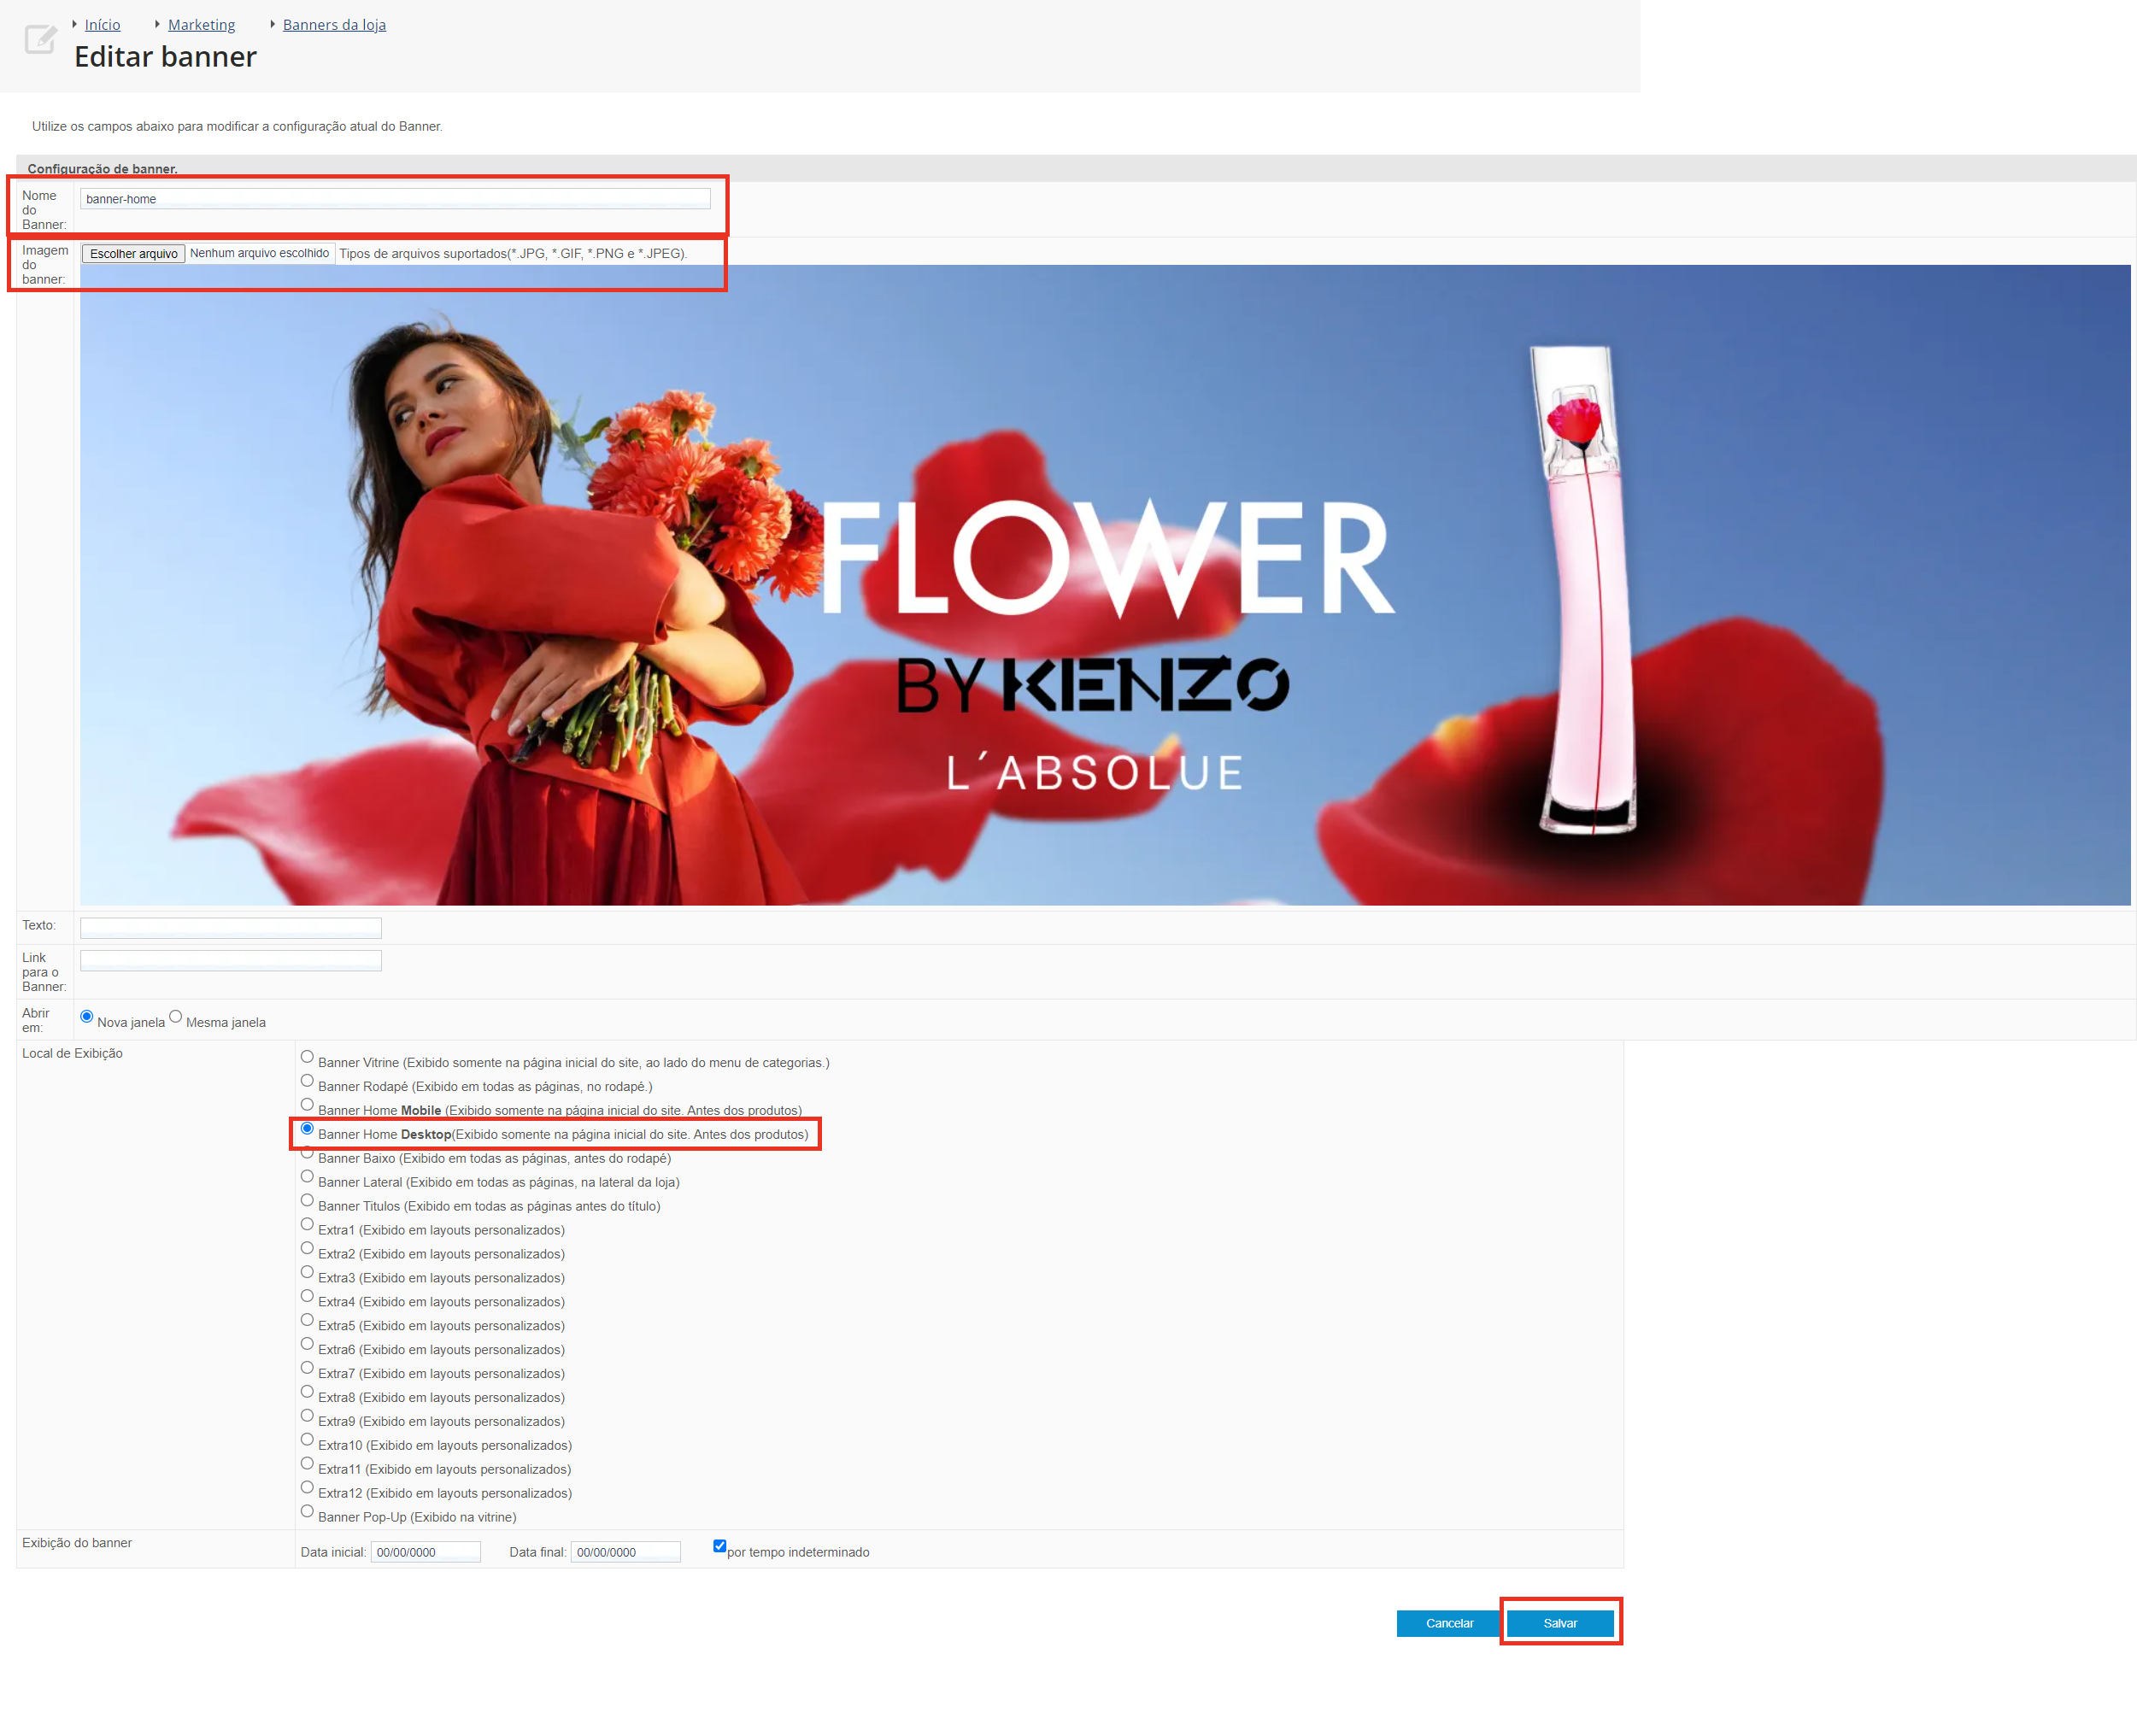Focus the Link para o Banner field
2137x1736 pixels.
tap(231, 961)
